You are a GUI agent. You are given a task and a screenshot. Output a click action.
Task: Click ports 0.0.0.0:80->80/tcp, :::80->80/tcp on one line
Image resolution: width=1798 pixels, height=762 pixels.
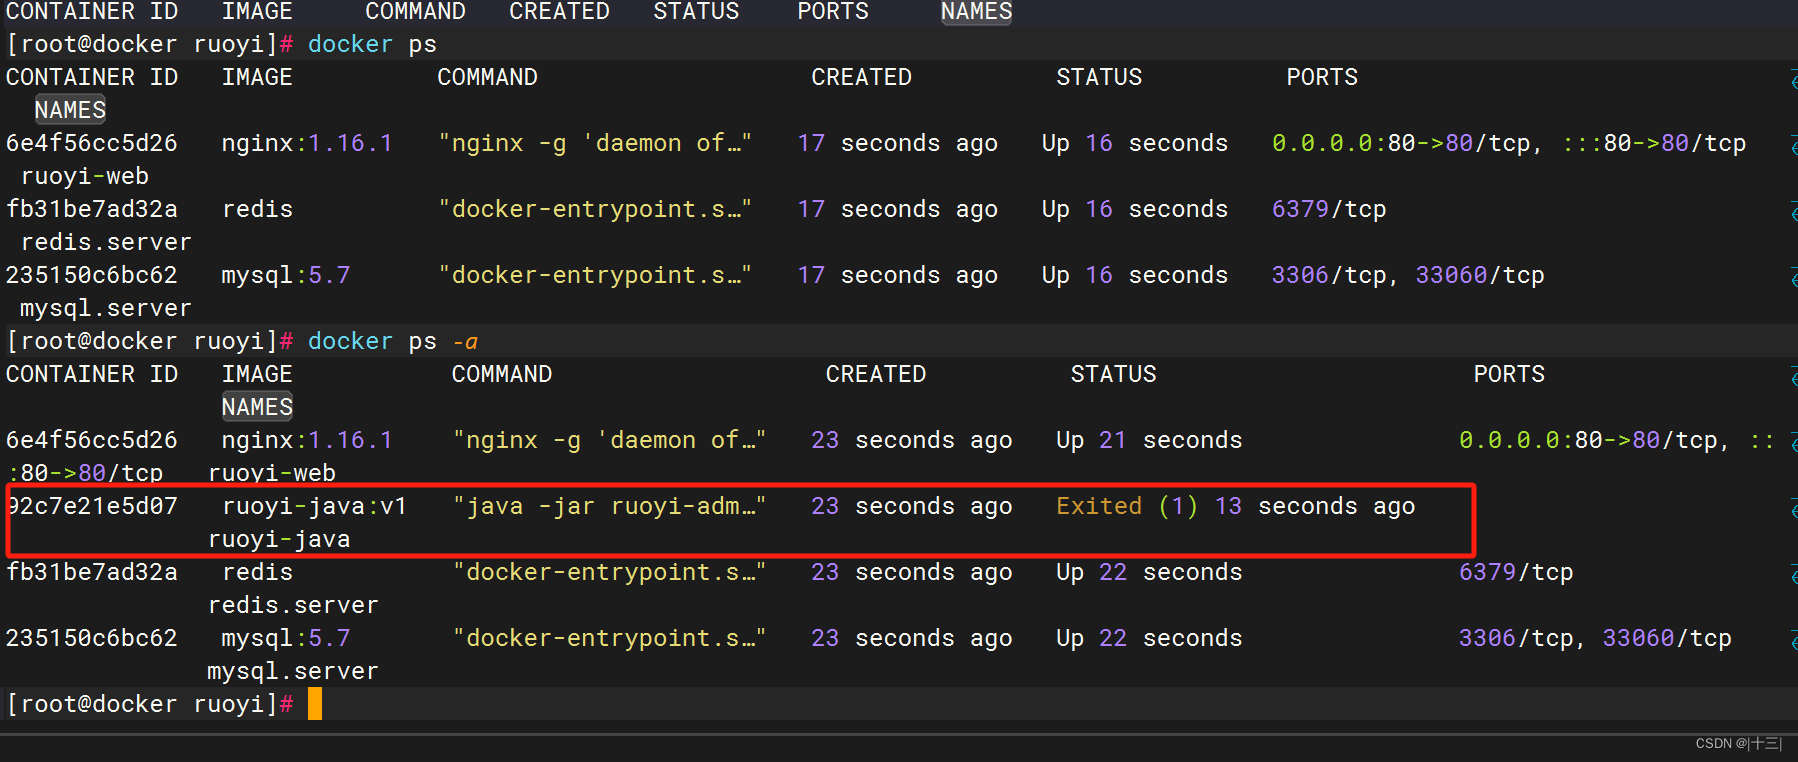click(x=1509, y=143)
